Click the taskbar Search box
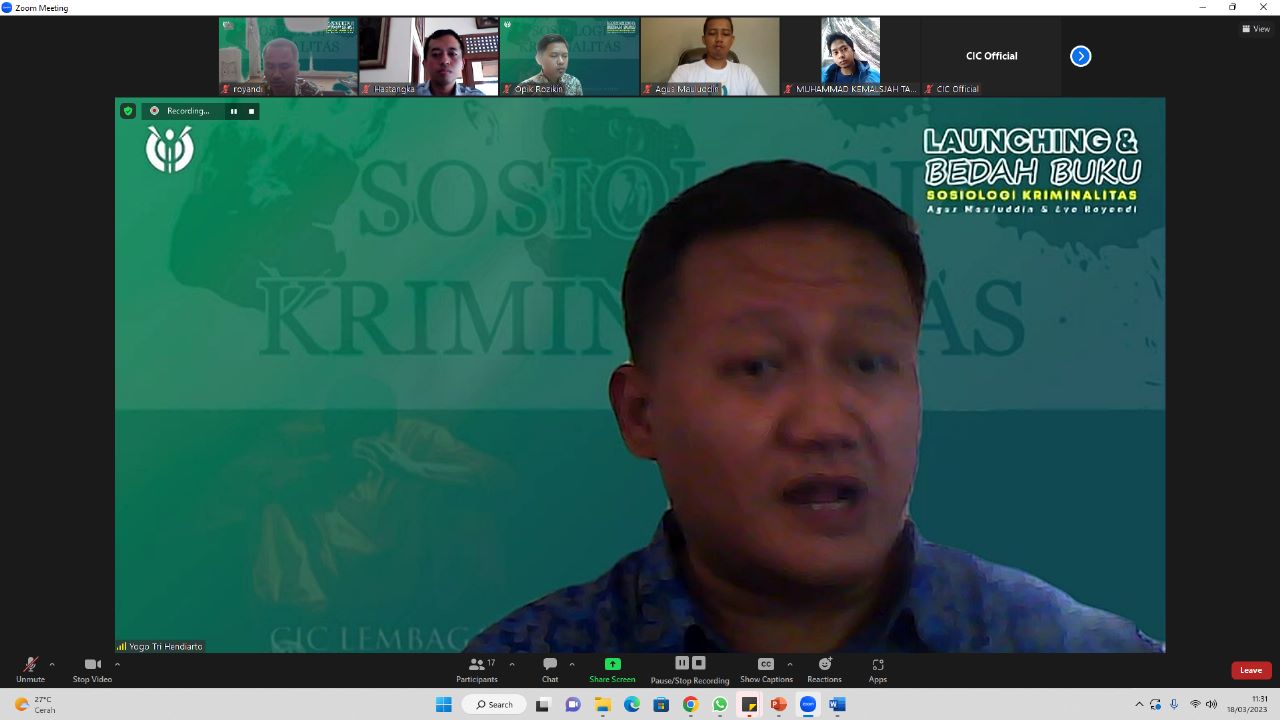The image size is (1280, 720). [x=494, y=704]
